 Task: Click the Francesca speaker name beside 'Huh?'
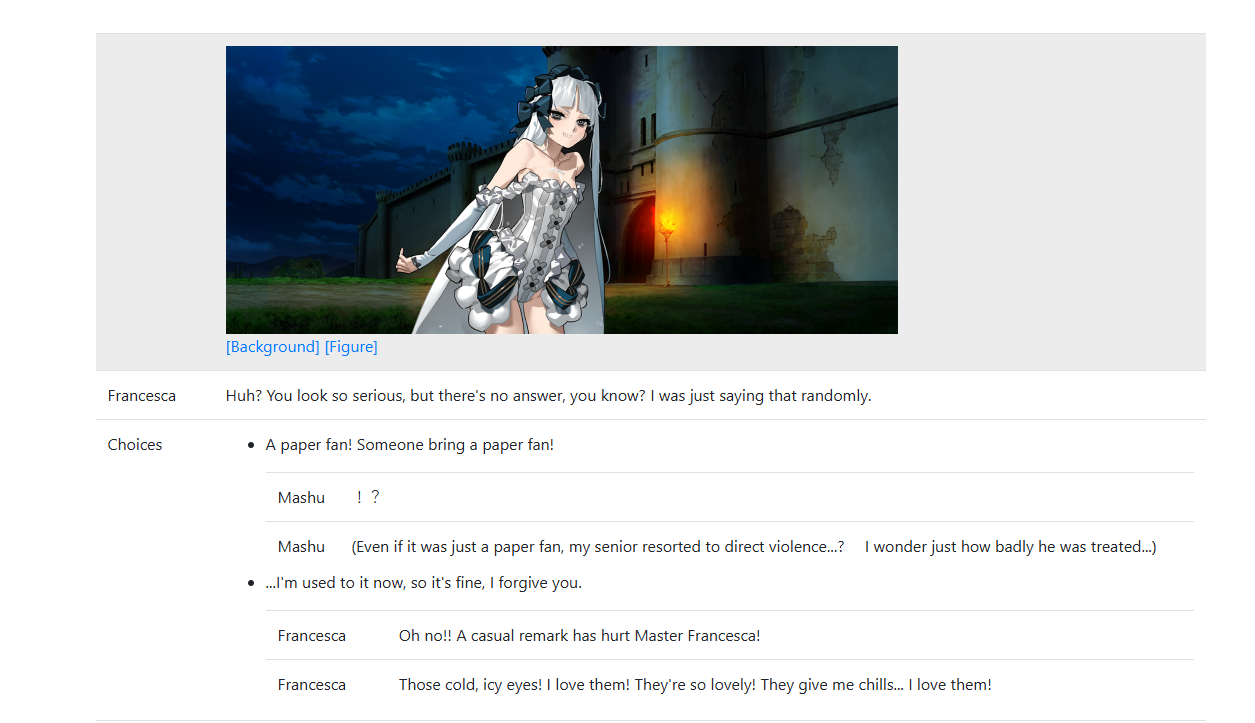pyautogui.click(x=142, y=396)
